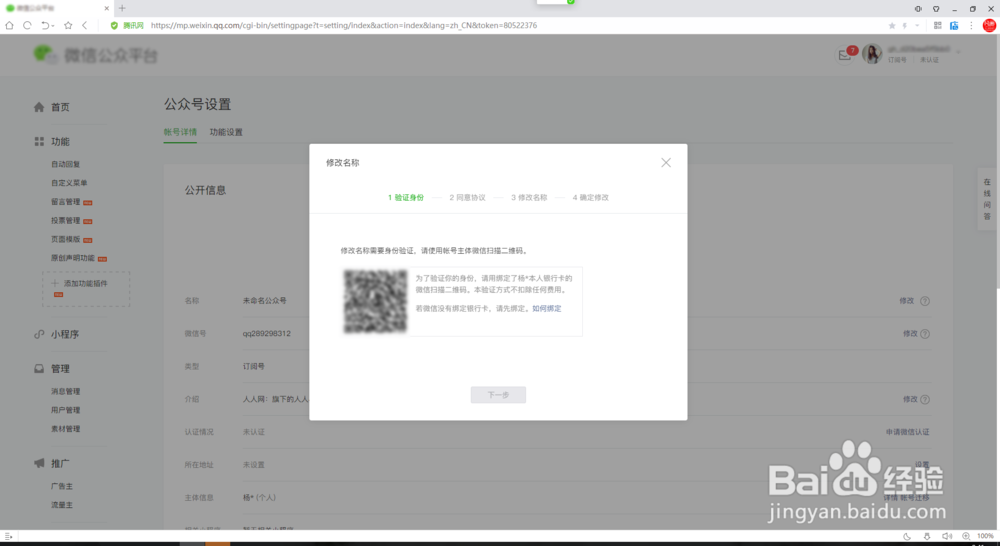Screen dimensions: 1000x546
Task: Select step 2 同意协议 in the wizard
Action: coord(467,198)
